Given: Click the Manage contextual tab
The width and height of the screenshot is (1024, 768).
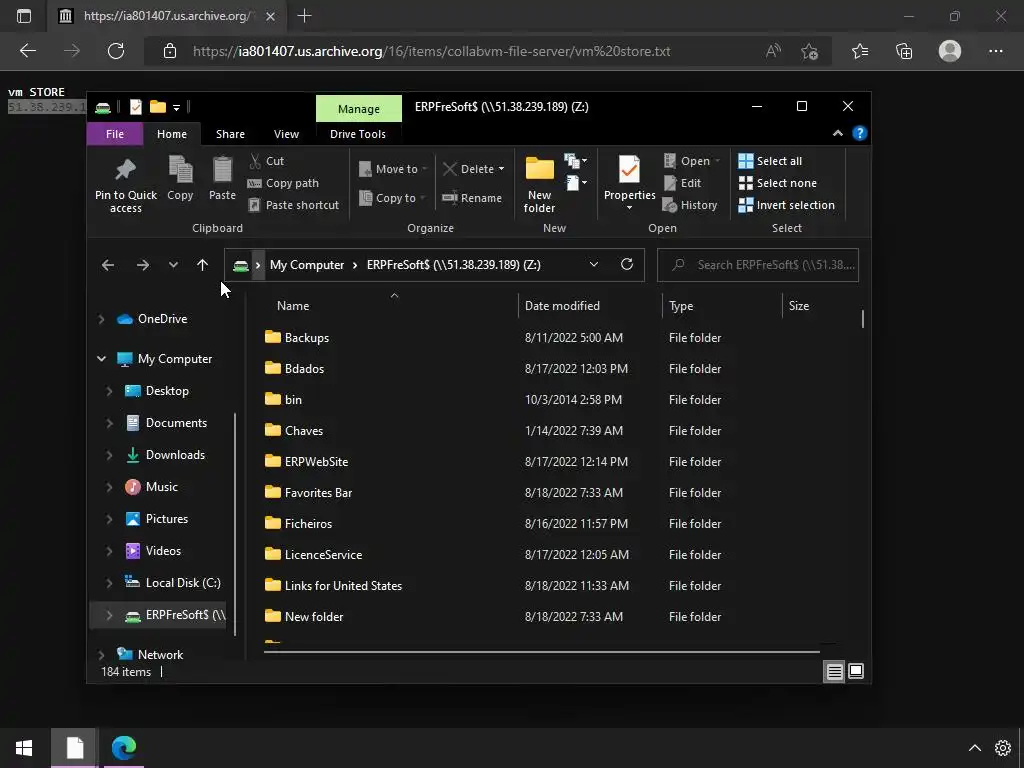Looking at the screenshot, I should 359,108.
